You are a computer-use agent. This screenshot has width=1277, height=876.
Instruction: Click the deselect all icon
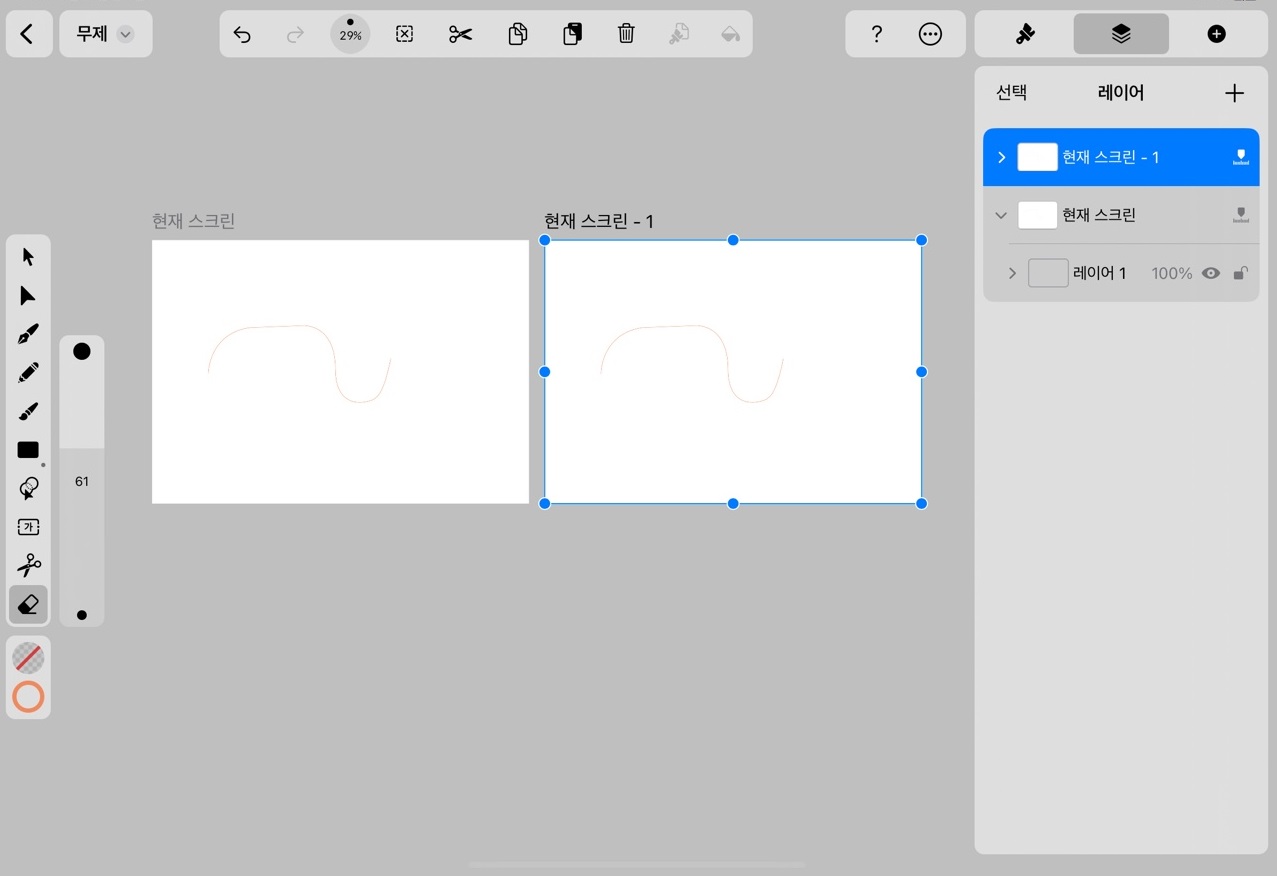[404, 35]
